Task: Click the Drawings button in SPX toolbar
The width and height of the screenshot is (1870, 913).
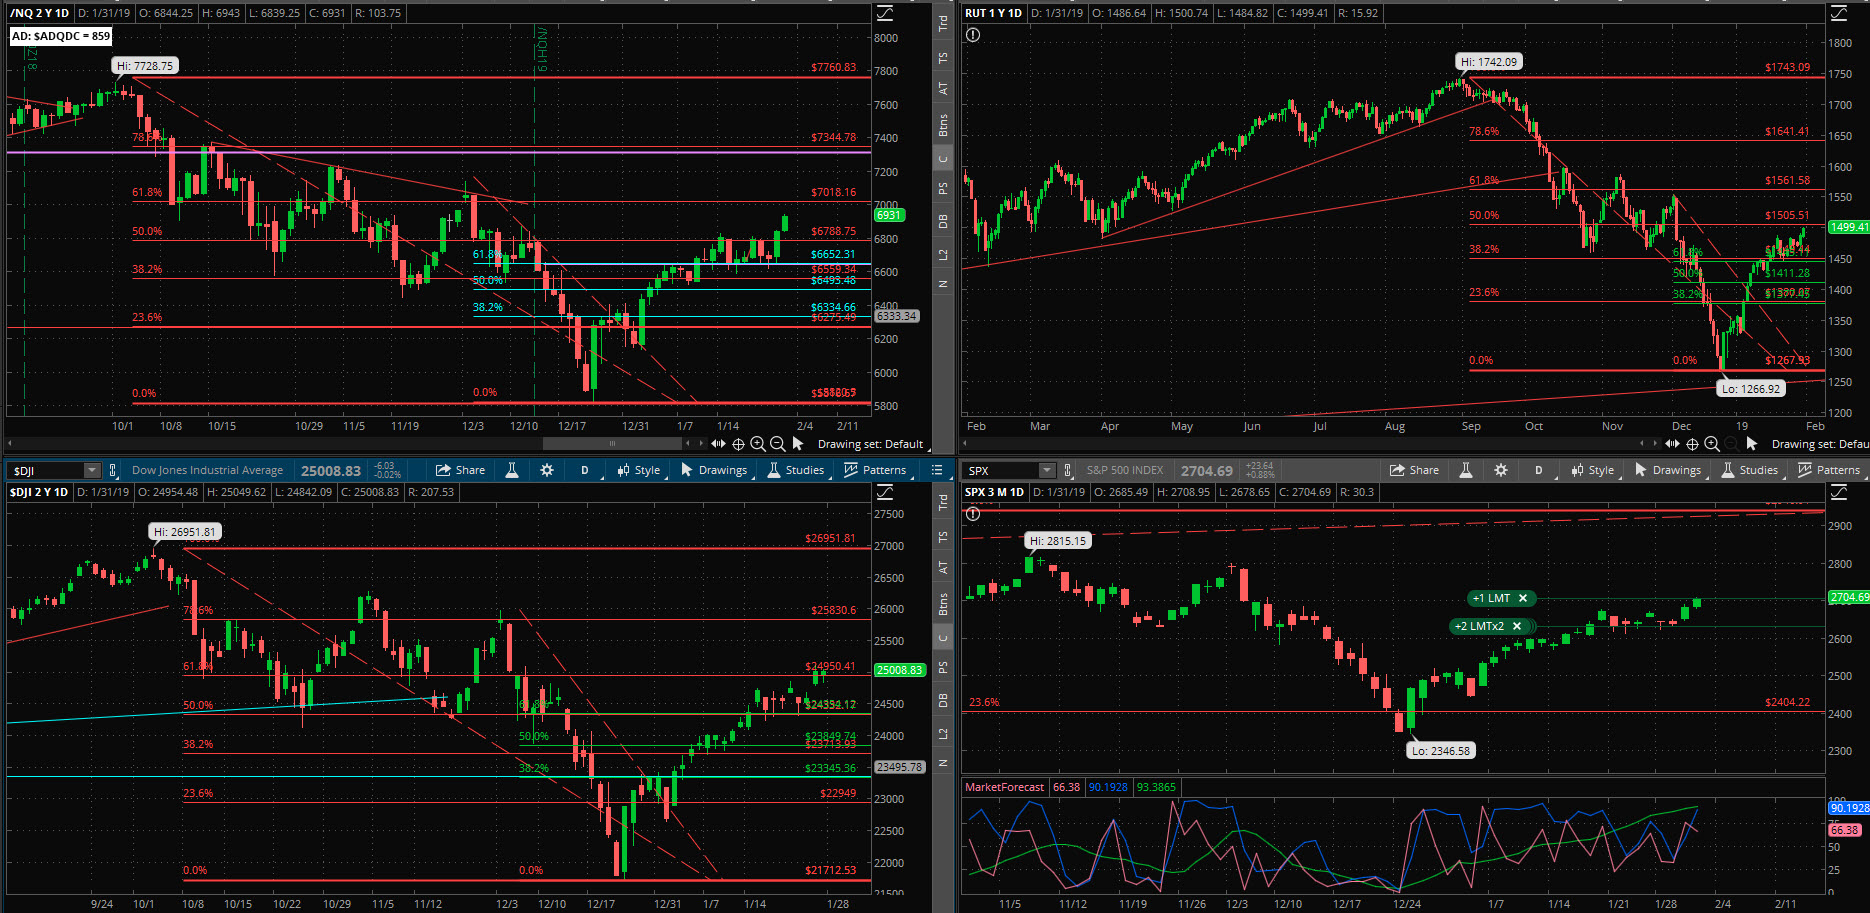Action: (x=1668, y=470)
